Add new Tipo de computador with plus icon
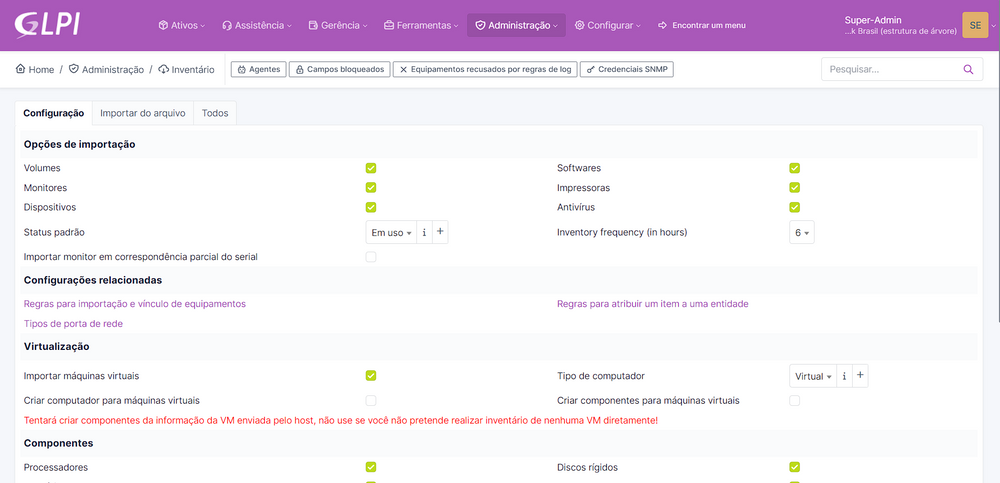The image size is (1000, 483). (x=860, y=376)
